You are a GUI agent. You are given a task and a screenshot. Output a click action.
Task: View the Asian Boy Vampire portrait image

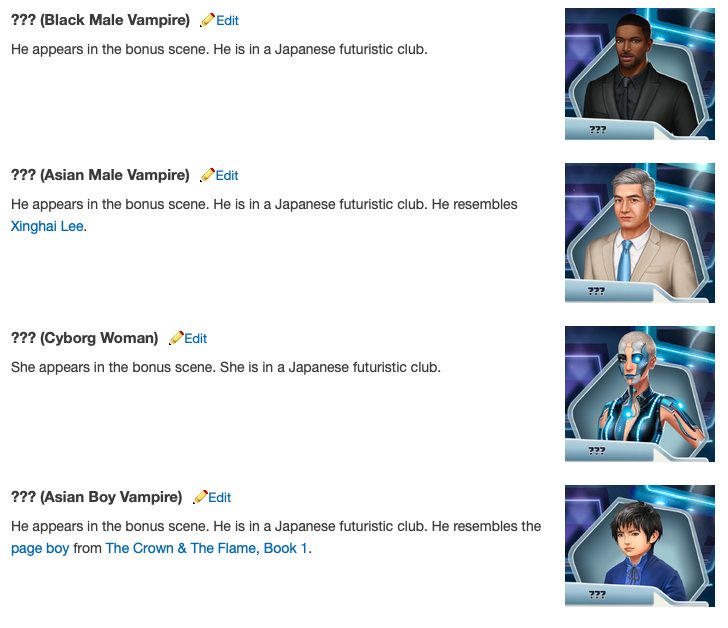click(640, 546)
